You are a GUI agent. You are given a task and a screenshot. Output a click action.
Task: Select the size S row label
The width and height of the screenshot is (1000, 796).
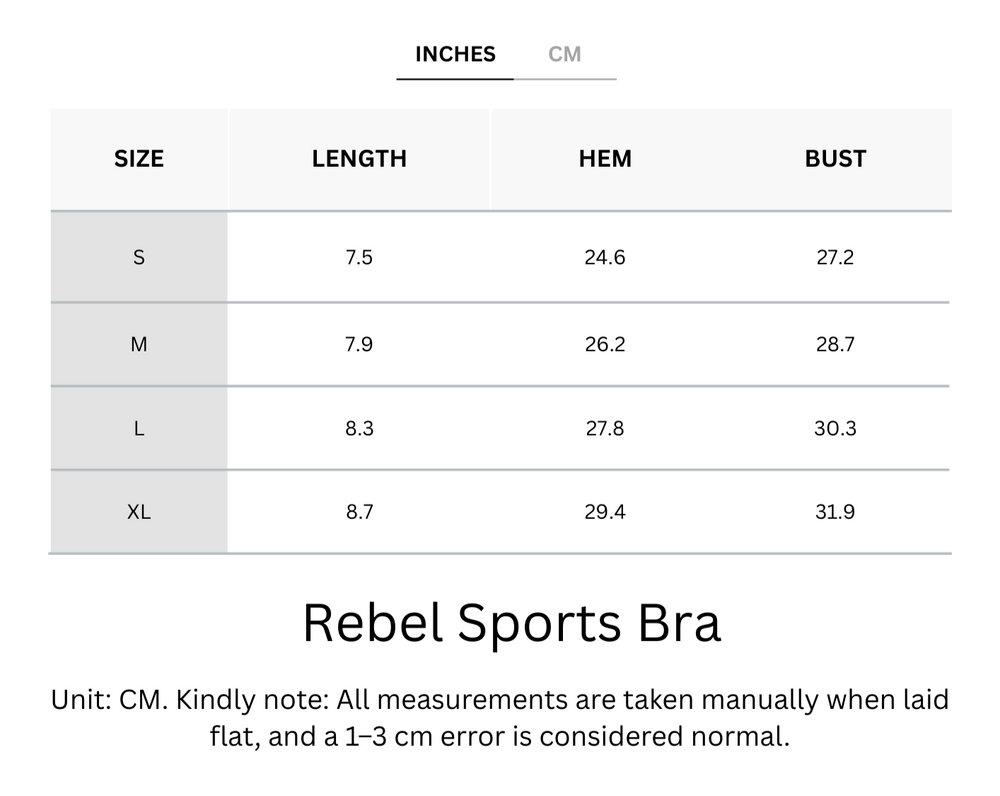pos(139,257)
